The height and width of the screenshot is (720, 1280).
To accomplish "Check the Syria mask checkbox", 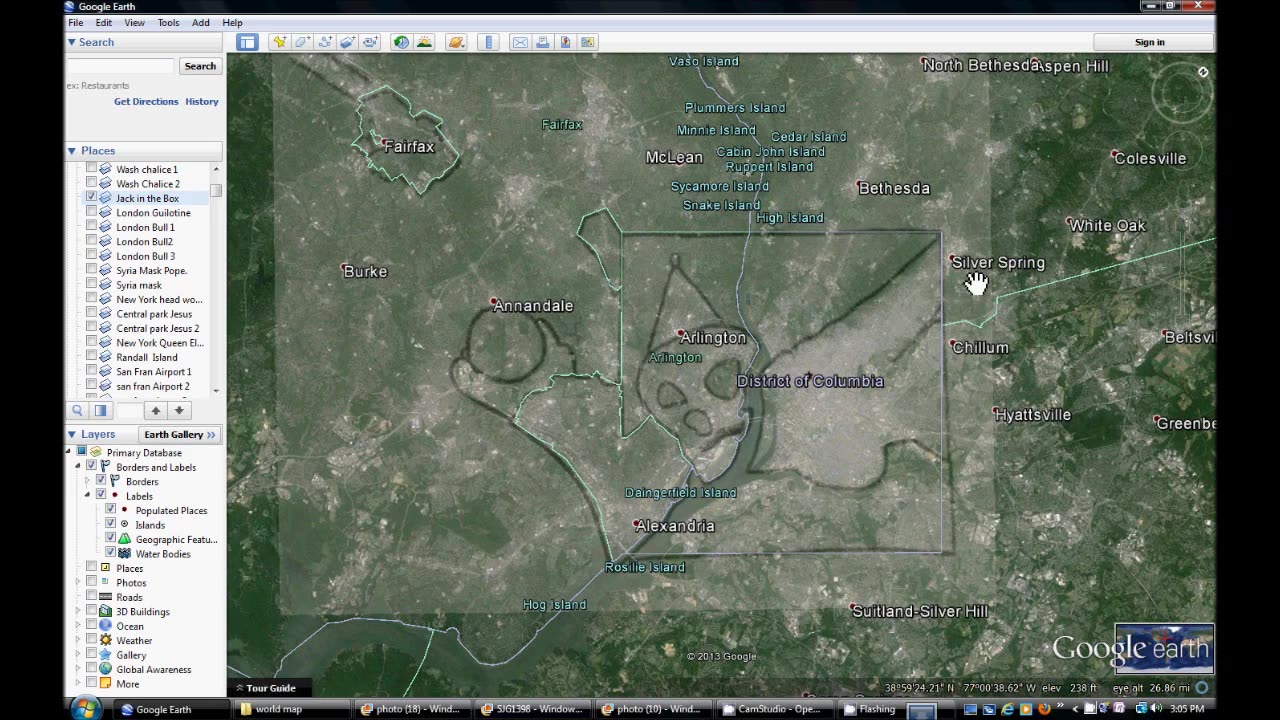I will 91,284.
